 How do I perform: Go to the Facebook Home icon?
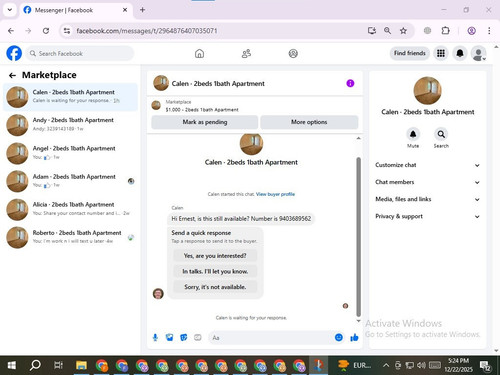(199, 53)
